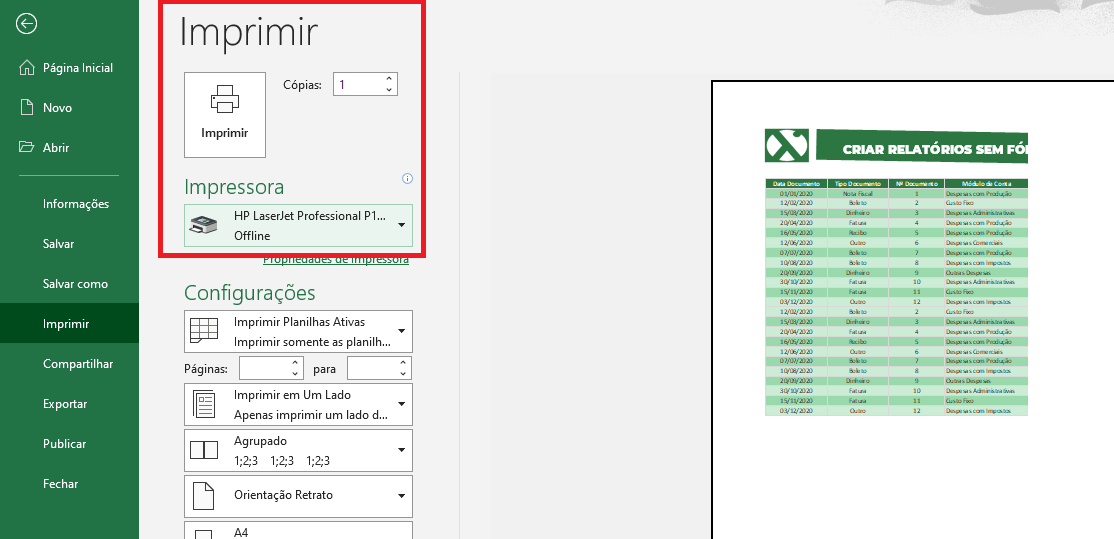The height and width of the screenshot is (539, 1114).
Task: Click the Excel logo in preview header
Action: coord(786,146)
